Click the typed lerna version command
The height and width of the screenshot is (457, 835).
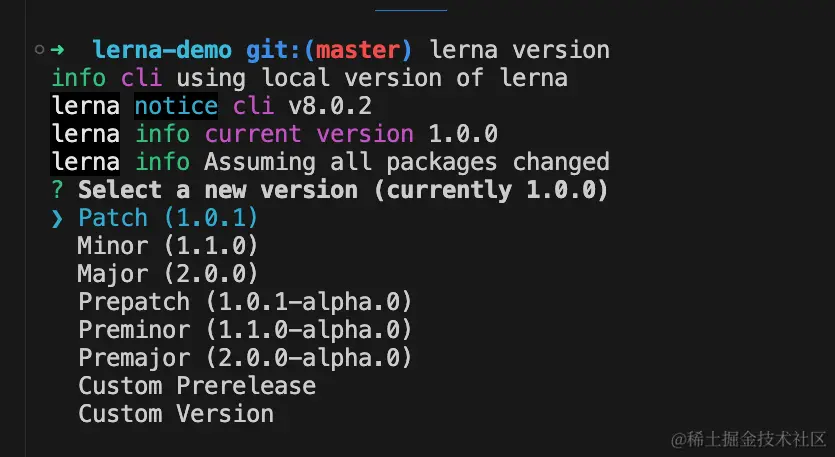tap(520, 50)
